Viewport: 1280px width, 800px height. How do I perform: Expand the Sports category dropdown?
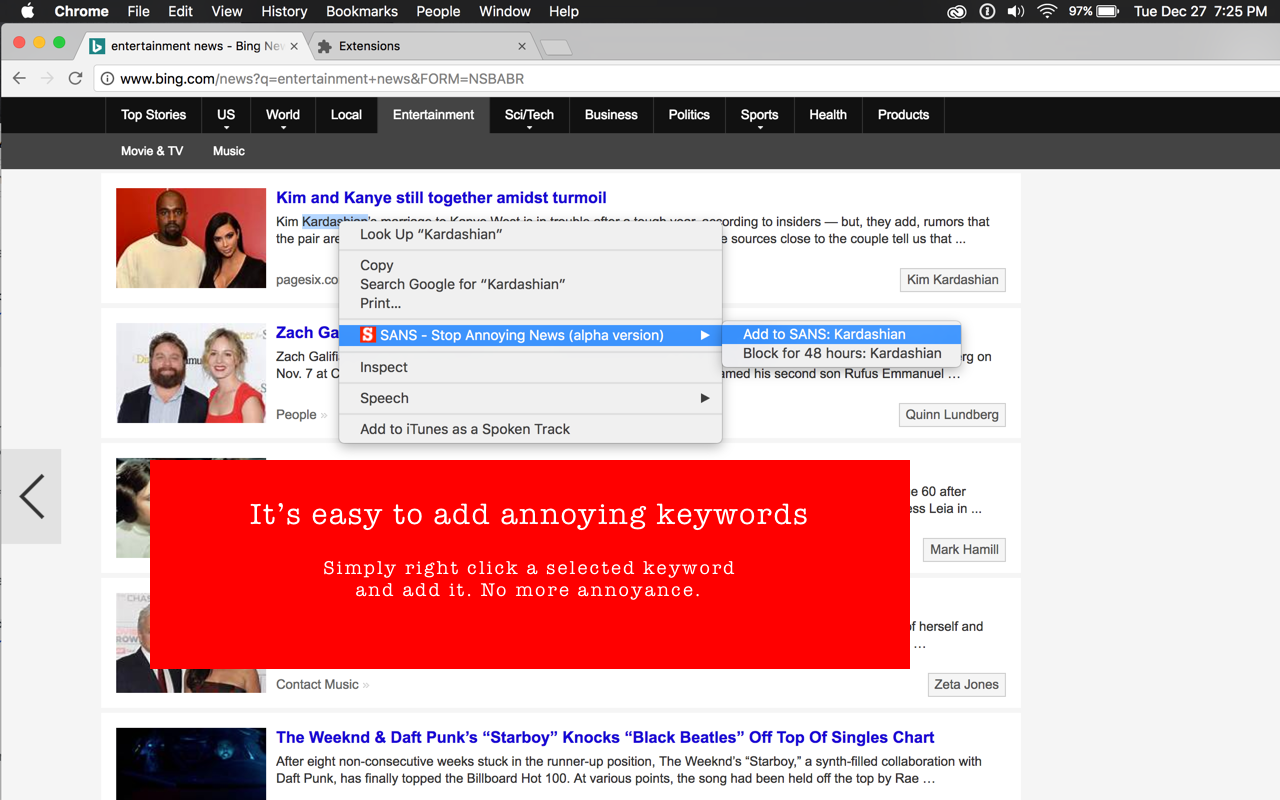pos(759,115)
